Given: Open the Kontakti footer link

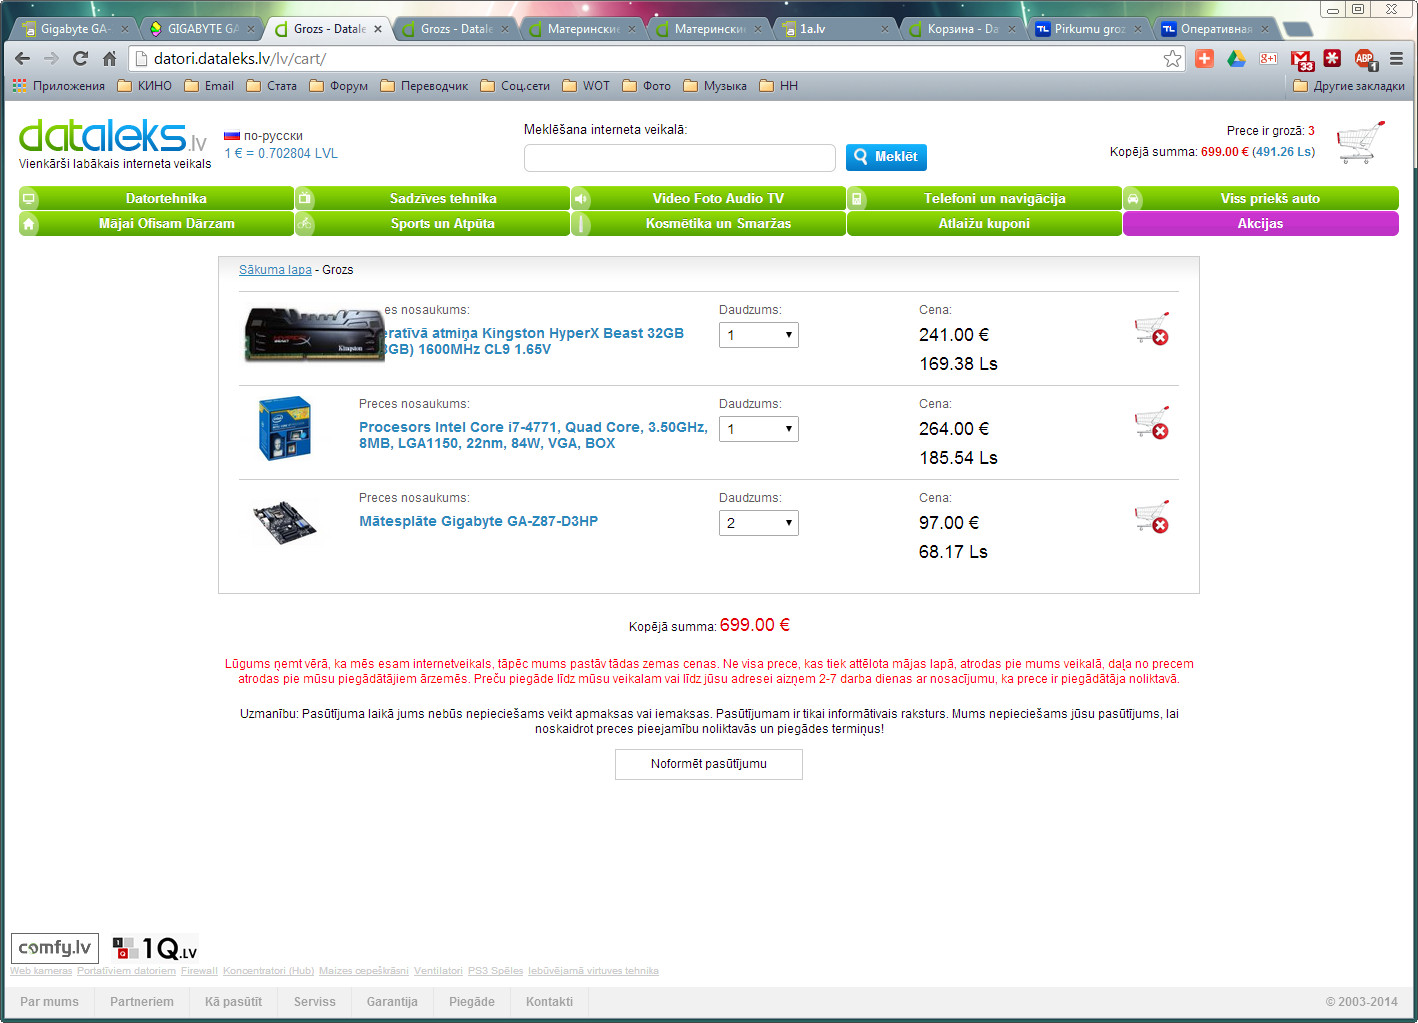Looking at the screenshot, I should pos(549,1002).
